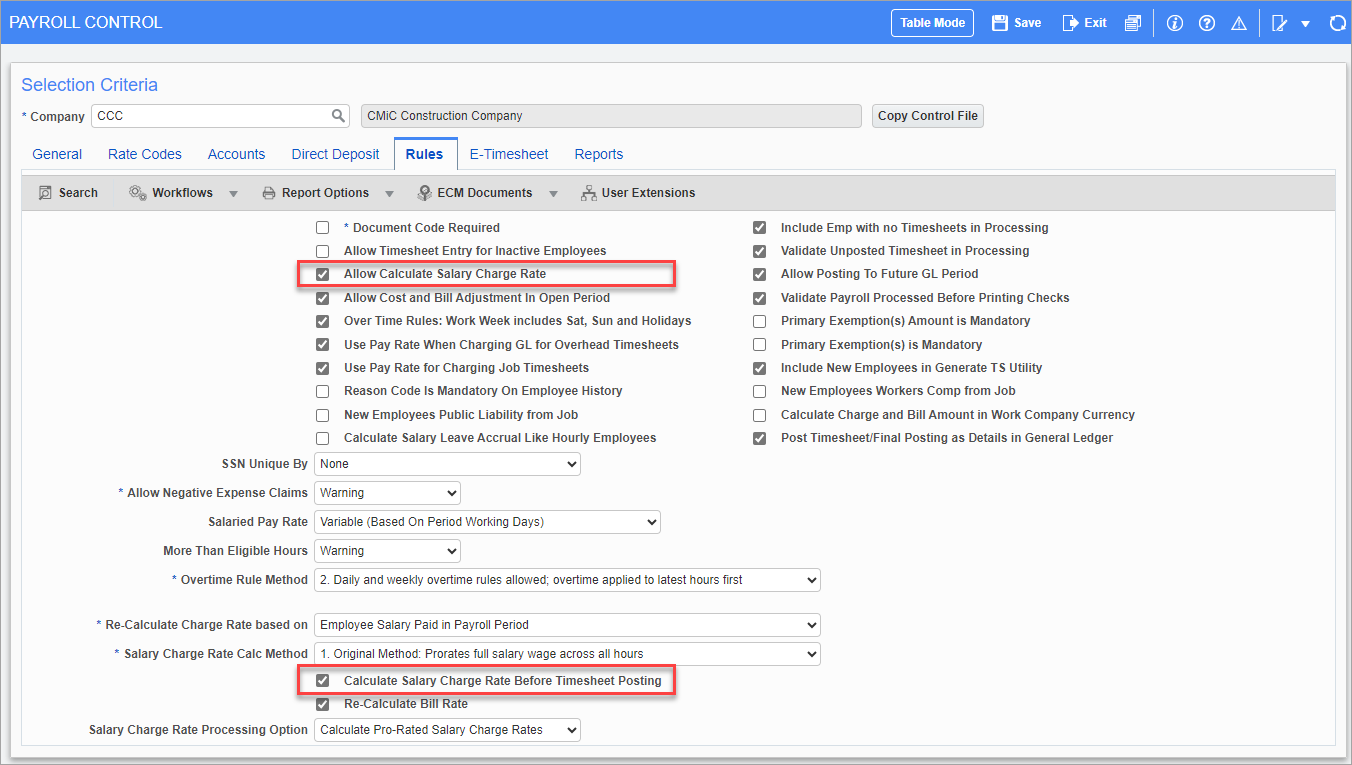Open the Accounts tab
This screenshot has width=1352, height=765.
pyautogui.click(x=236, y=154)
